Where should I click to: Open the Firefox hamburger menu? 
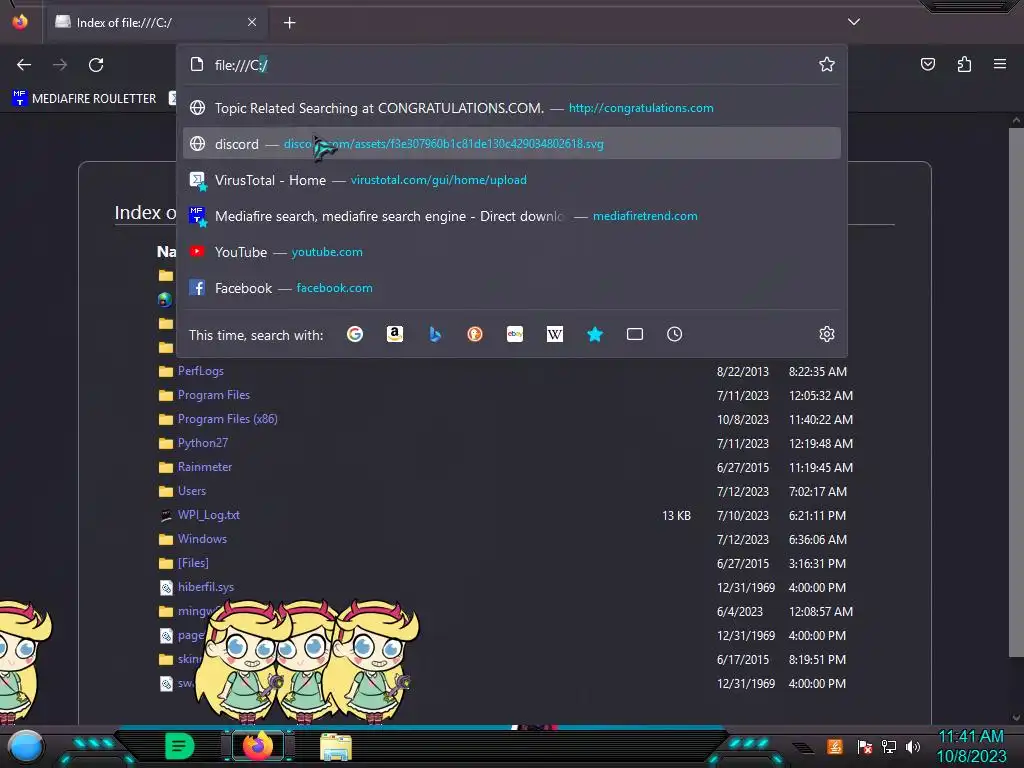pos(1000,64)
